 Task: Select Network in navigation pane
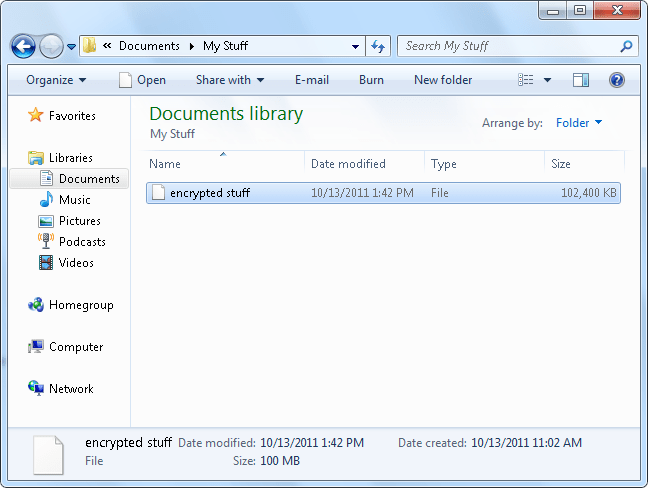(x=71, y=389)
